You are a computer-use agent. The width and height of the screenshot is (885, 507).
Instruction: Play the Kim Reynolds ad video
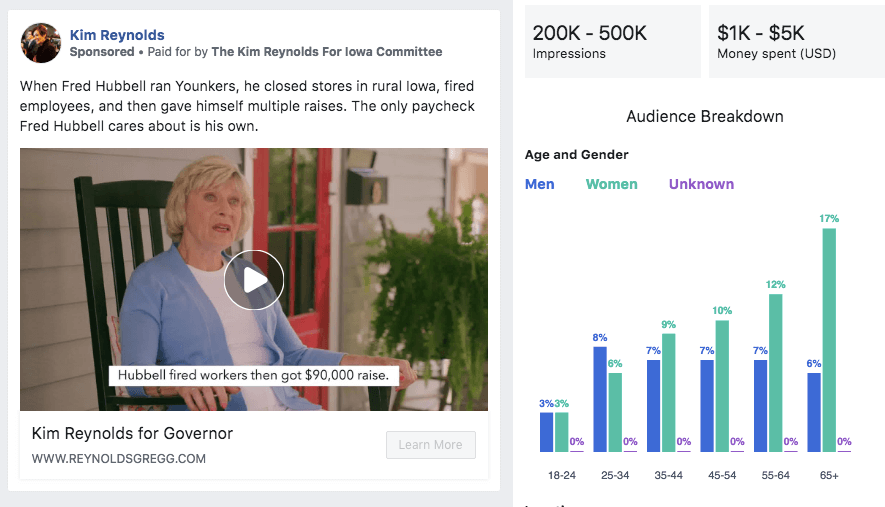pos(254,280)
